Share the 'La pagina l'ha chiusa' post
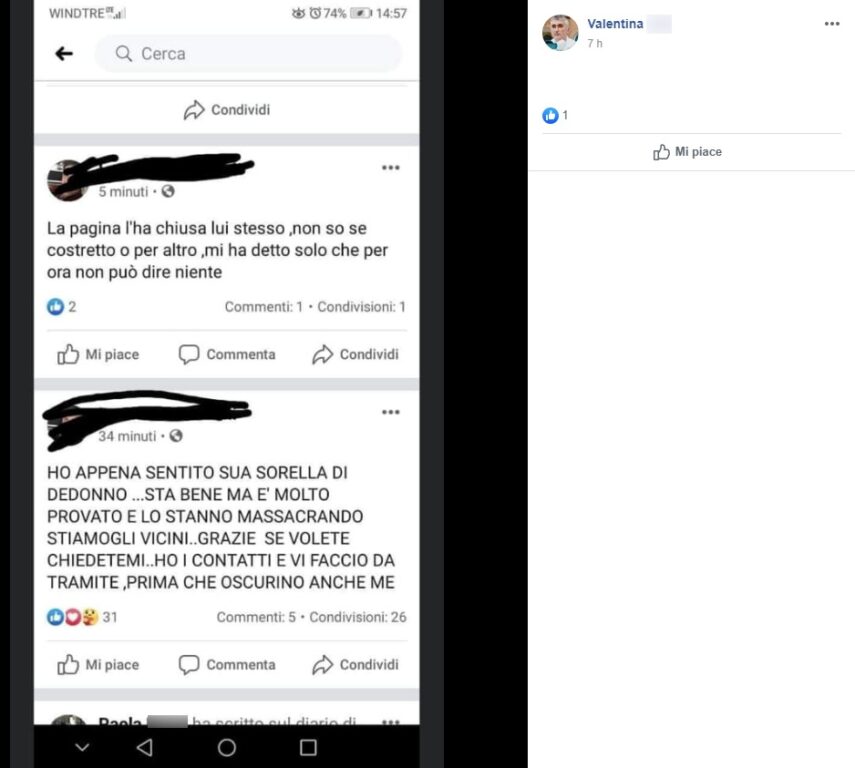The width and height of the screenshot is (855, 768). pyautogui.click(x=356, y=354)
